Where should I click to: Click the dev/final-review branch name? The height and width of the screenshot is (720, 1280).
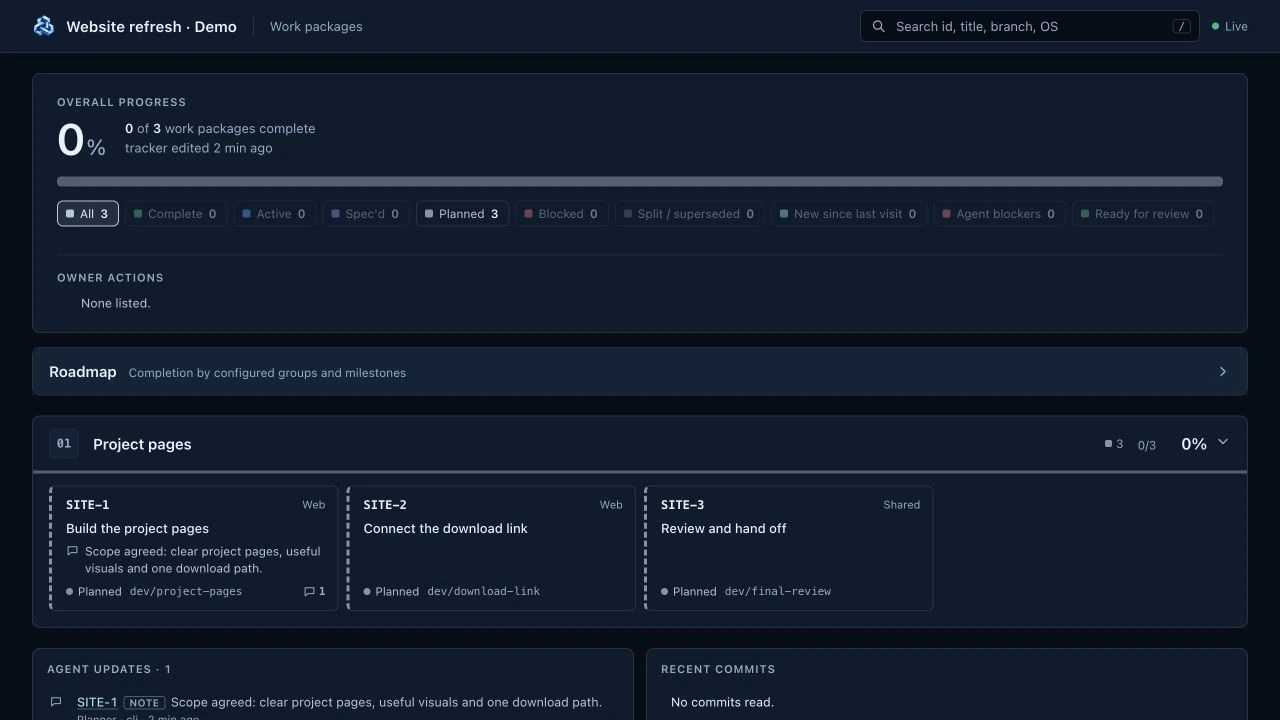778,591
